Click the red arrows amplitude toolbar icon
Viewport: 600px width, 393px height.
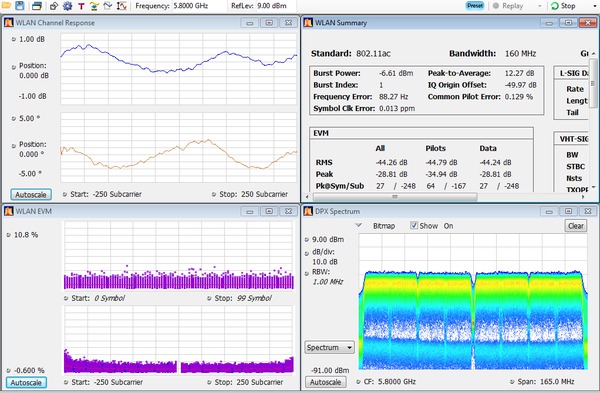pyautogui.click(x=121, y=6)
